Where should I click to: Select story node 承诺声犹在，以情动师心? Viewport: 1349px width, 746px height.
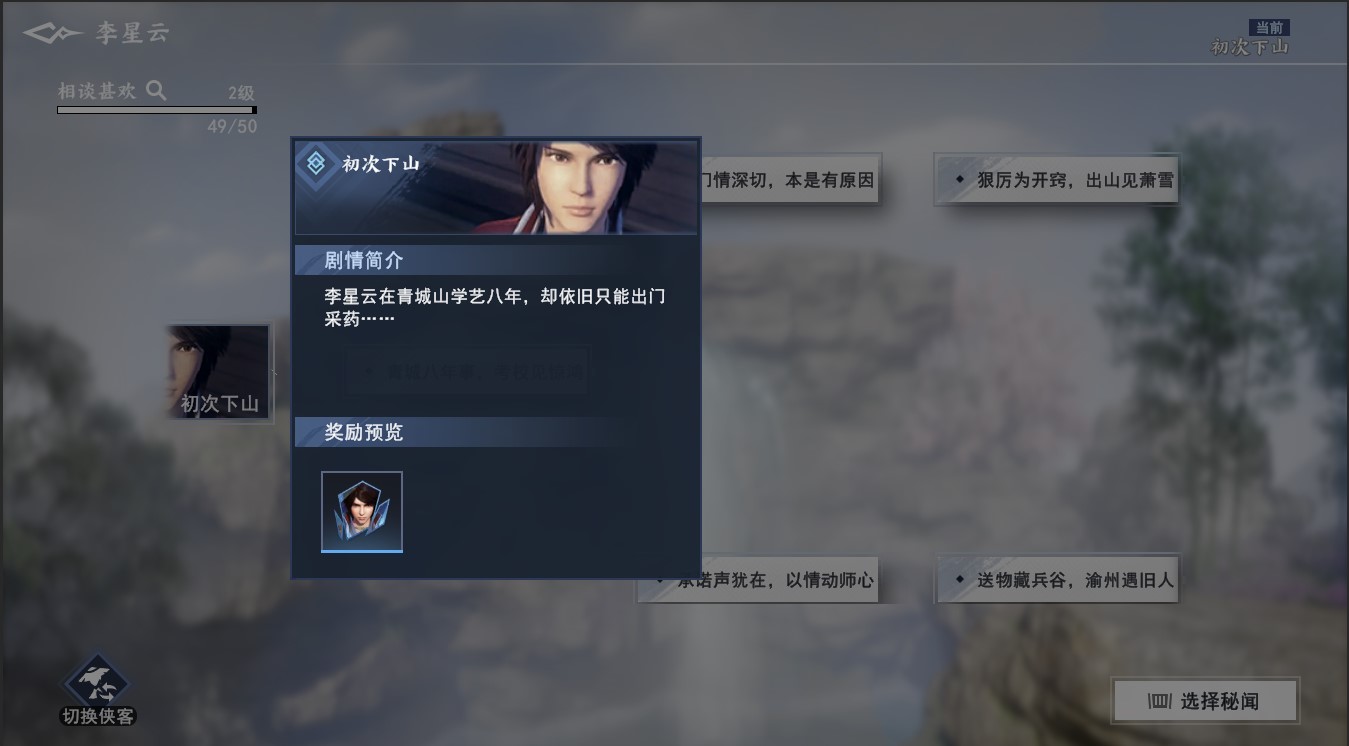click(758, 580)
